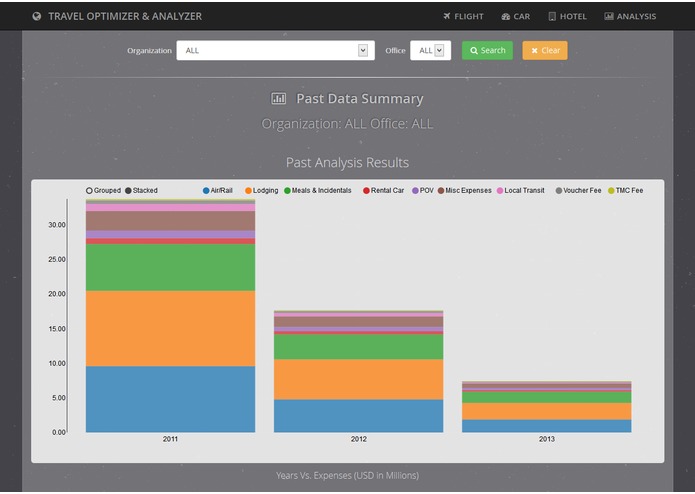Click the 2013 x-axis label
695x494 pixels.
point(547,439)
